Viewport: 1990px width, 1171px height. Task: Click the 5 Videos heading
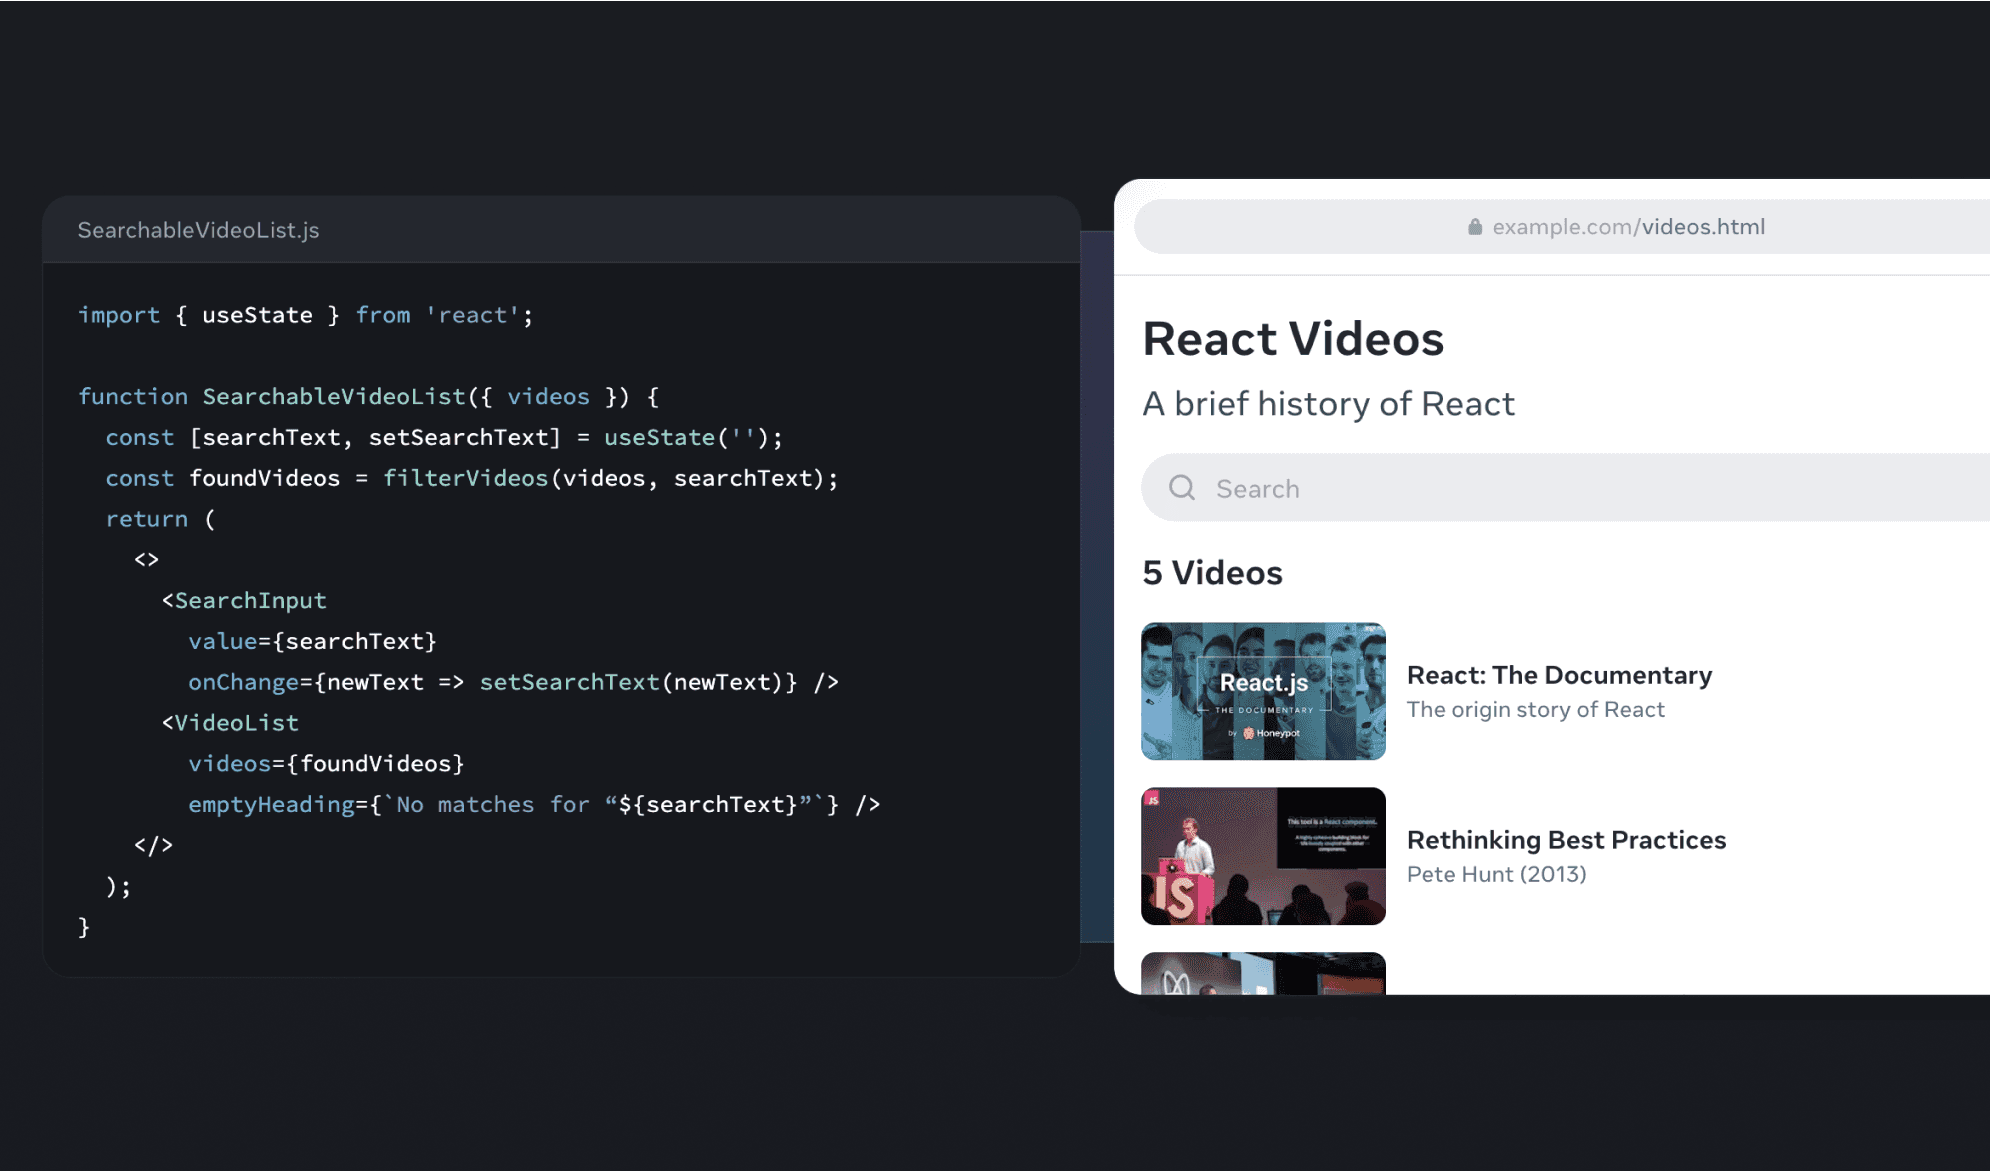pyautogui.click(x=1212, y=573)
